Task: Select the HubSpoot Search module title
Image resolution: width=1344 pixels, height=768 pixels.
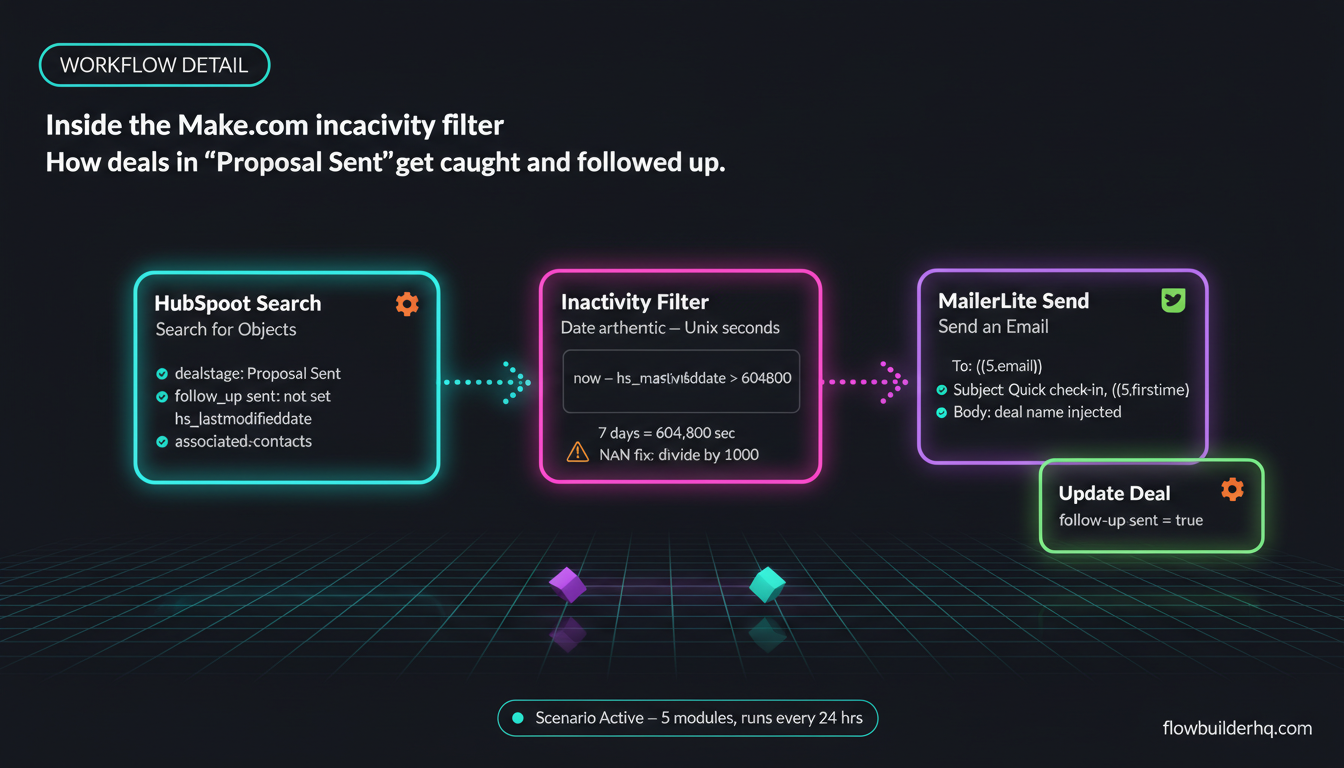Action: [x=238, y=303]
